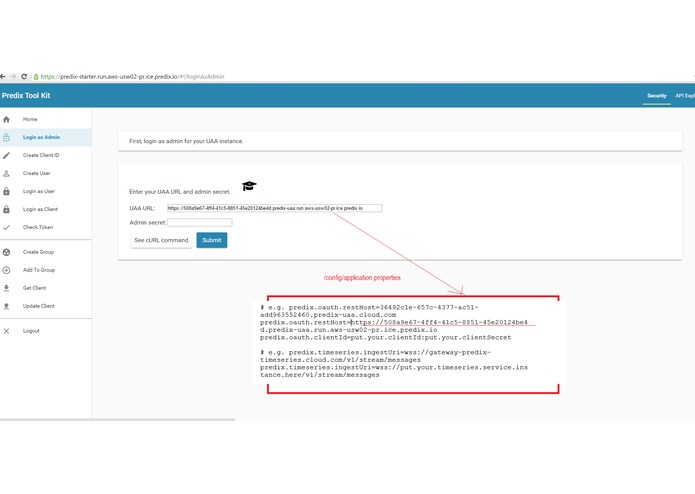Image resolution: width=695 pixels, height=494 pixels.
Task: Go to Create User page
Action: pyautogui.click(x=37, y=173)
